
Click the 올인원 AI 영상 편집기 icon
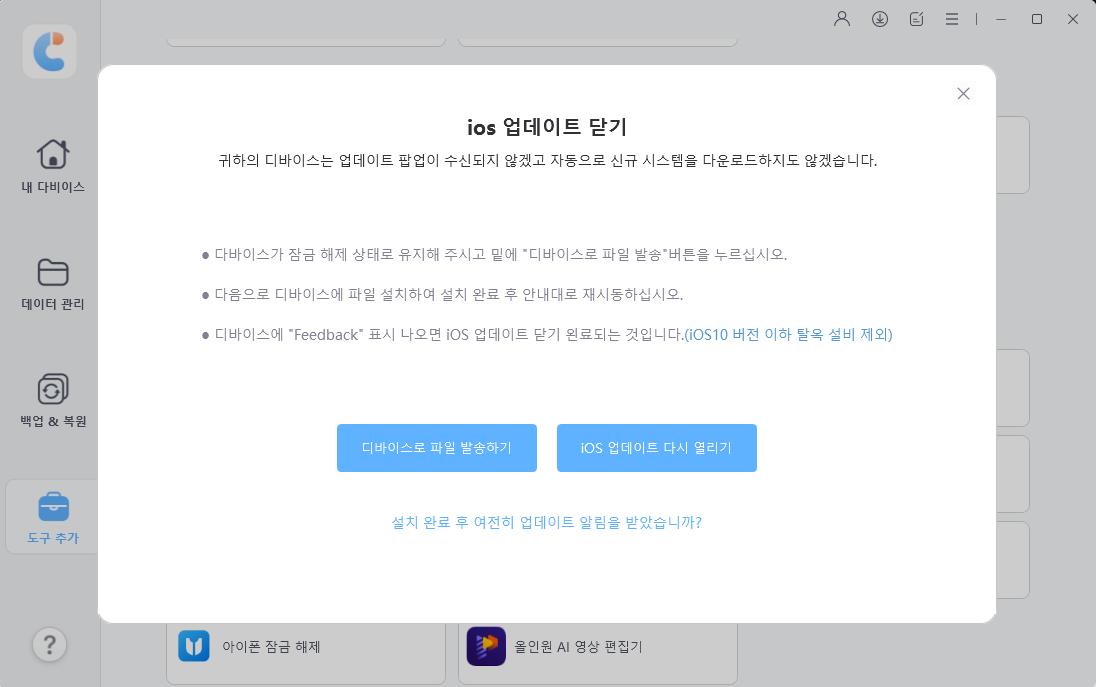click(x=486, y=646)
